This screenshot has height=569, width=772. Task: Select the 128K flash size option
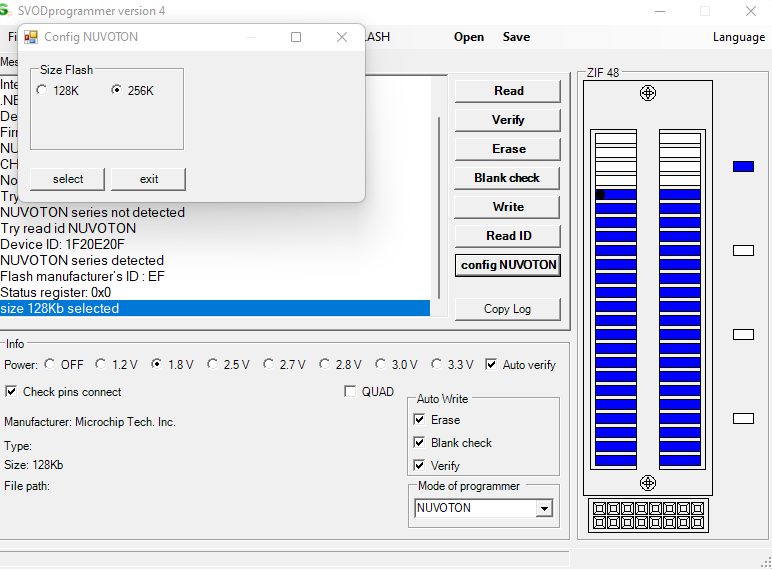pyautogui.click(x=42, y=91)
